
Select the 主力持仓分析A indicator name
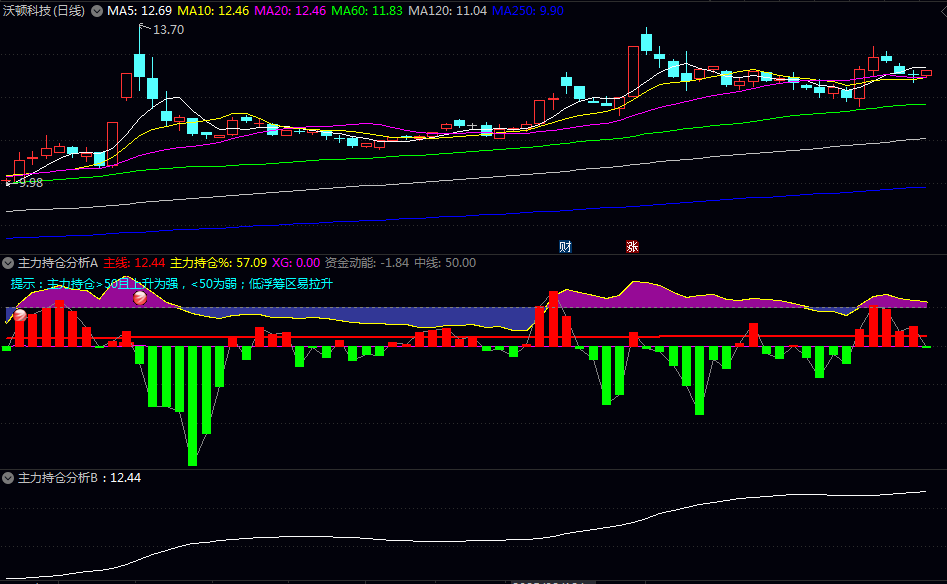tap(58, 263)
